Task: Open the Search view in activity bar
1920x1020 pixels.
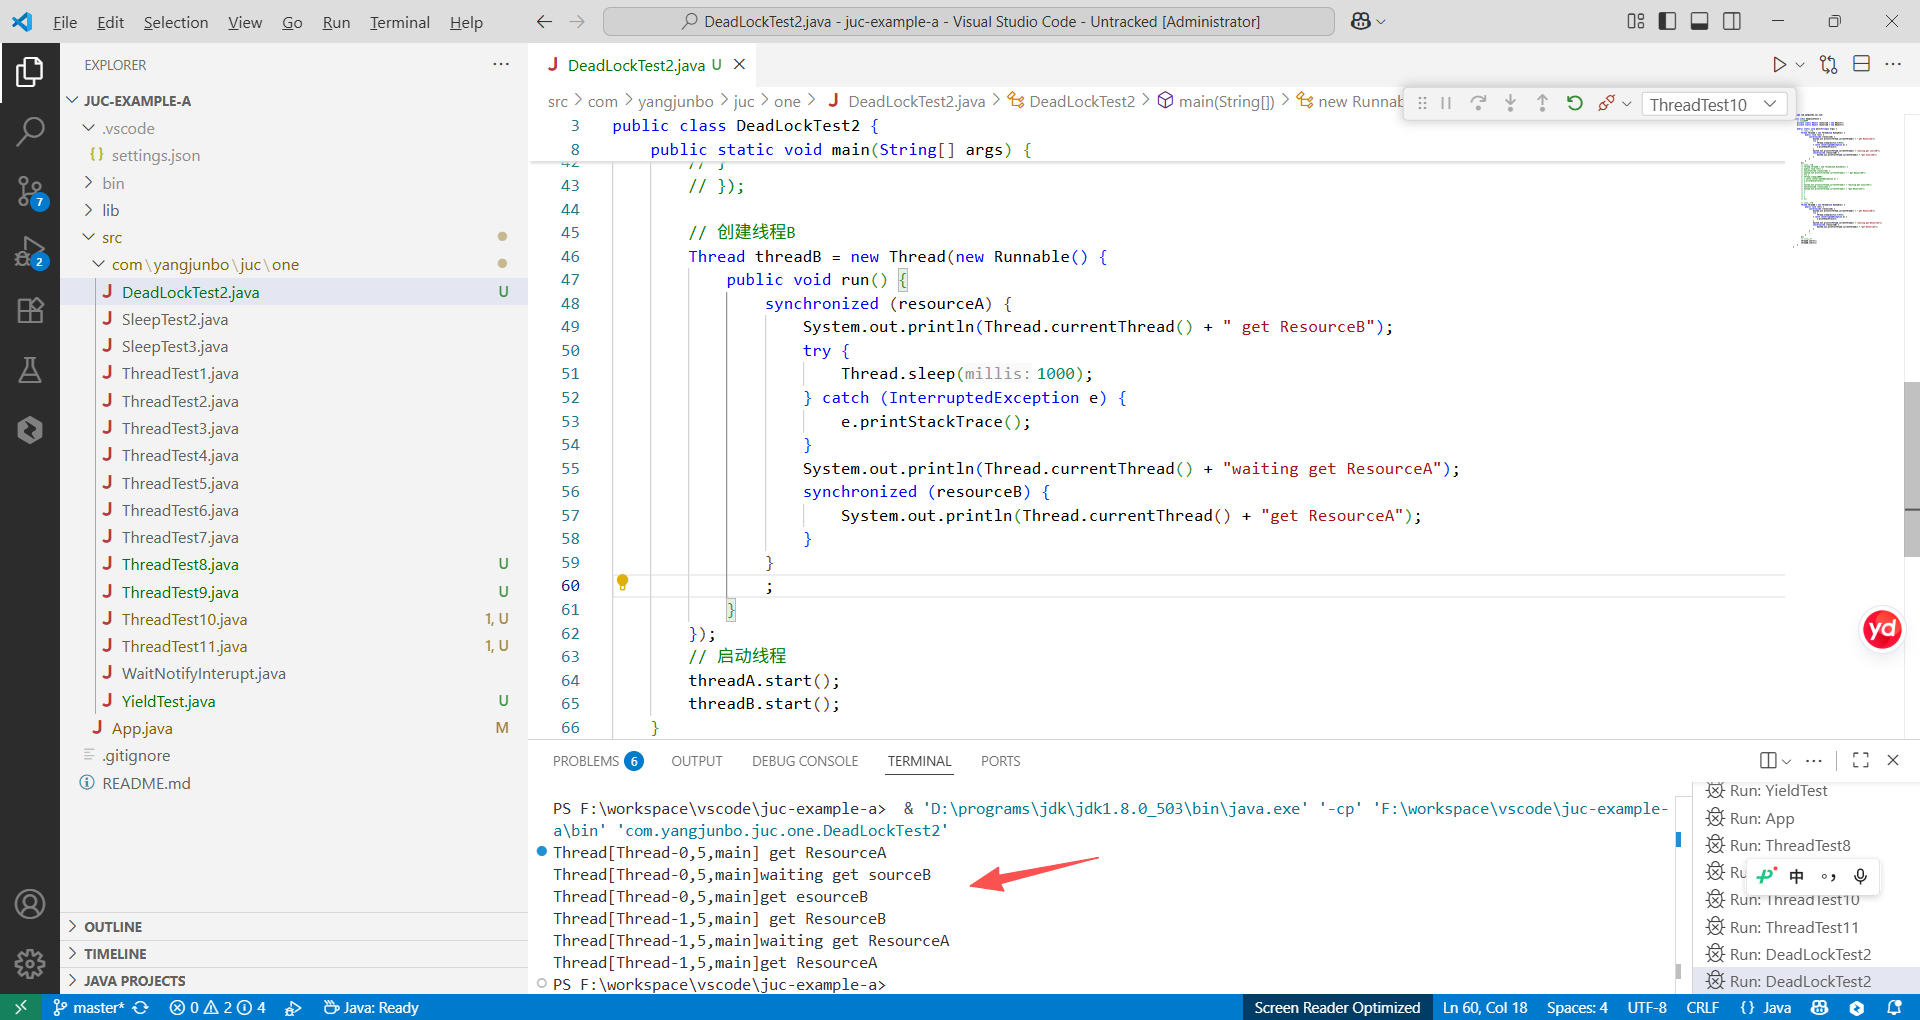Action: click(30, 131)
